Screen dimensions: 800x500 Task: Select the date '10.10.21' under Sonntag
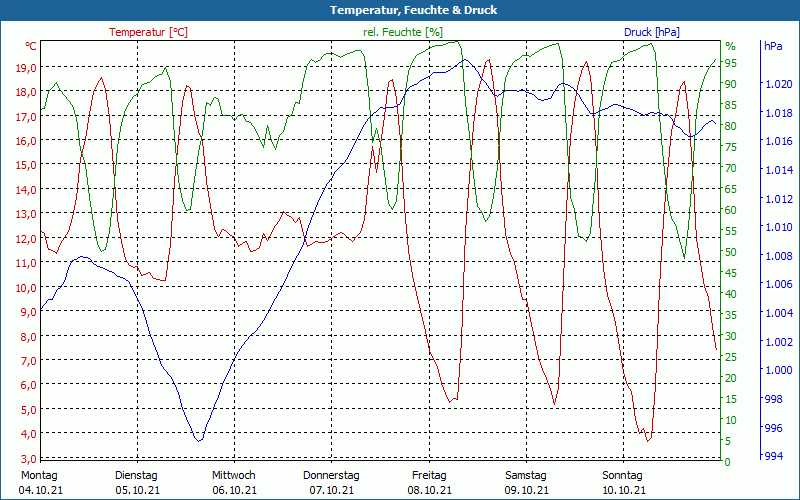tap(623, 490)
